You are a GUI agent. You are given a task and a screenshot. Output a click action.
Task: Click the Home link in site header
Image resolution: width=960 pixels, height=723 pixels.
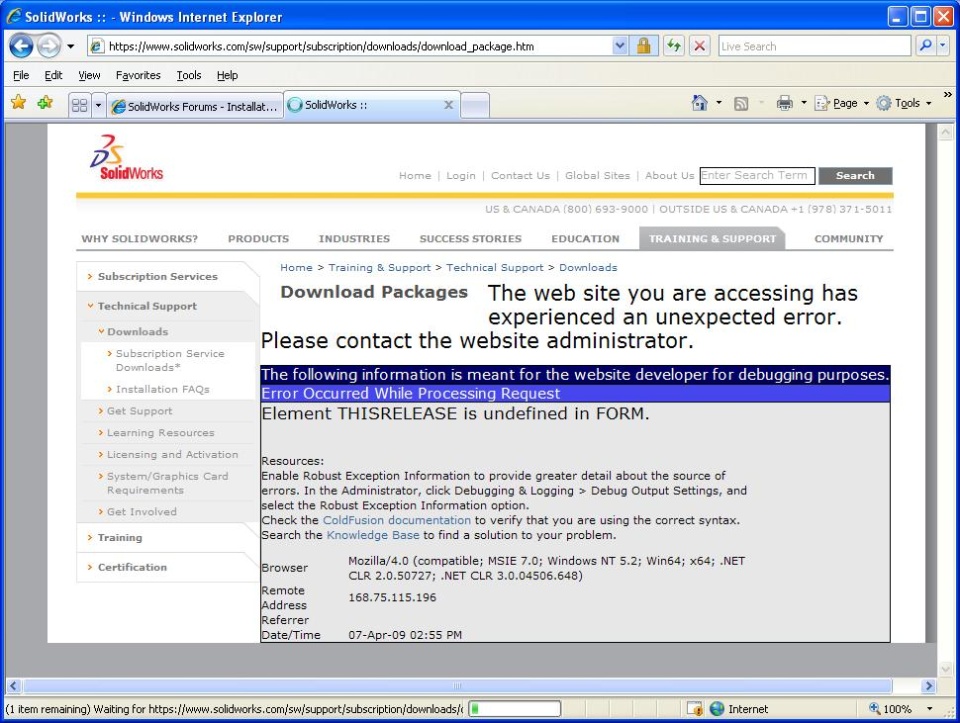(x=415, y=176)
